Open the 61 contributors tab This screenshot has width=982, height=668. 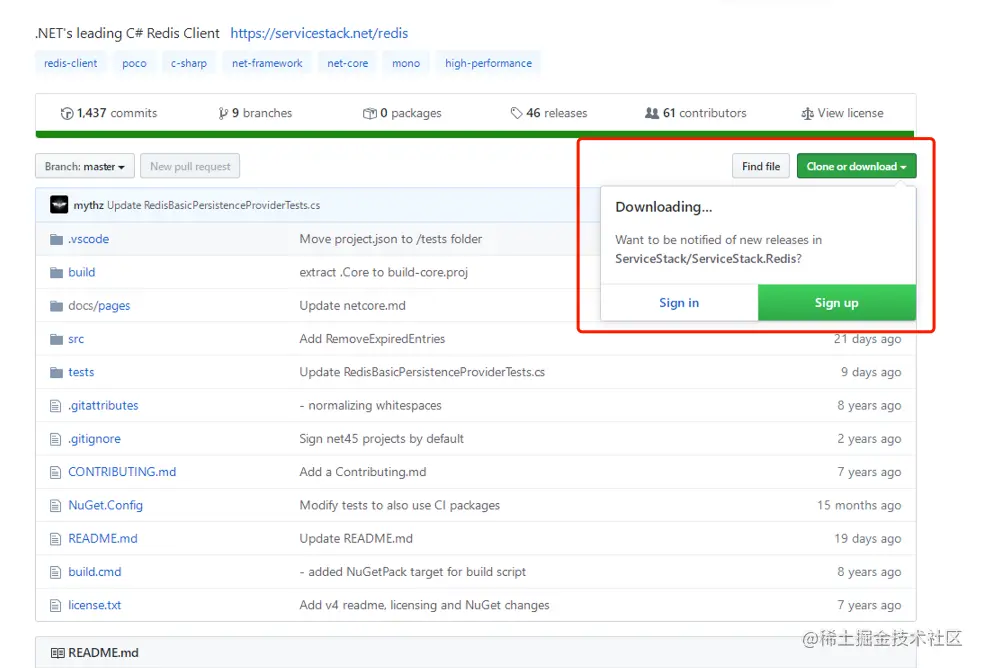(x=695, y=113)
